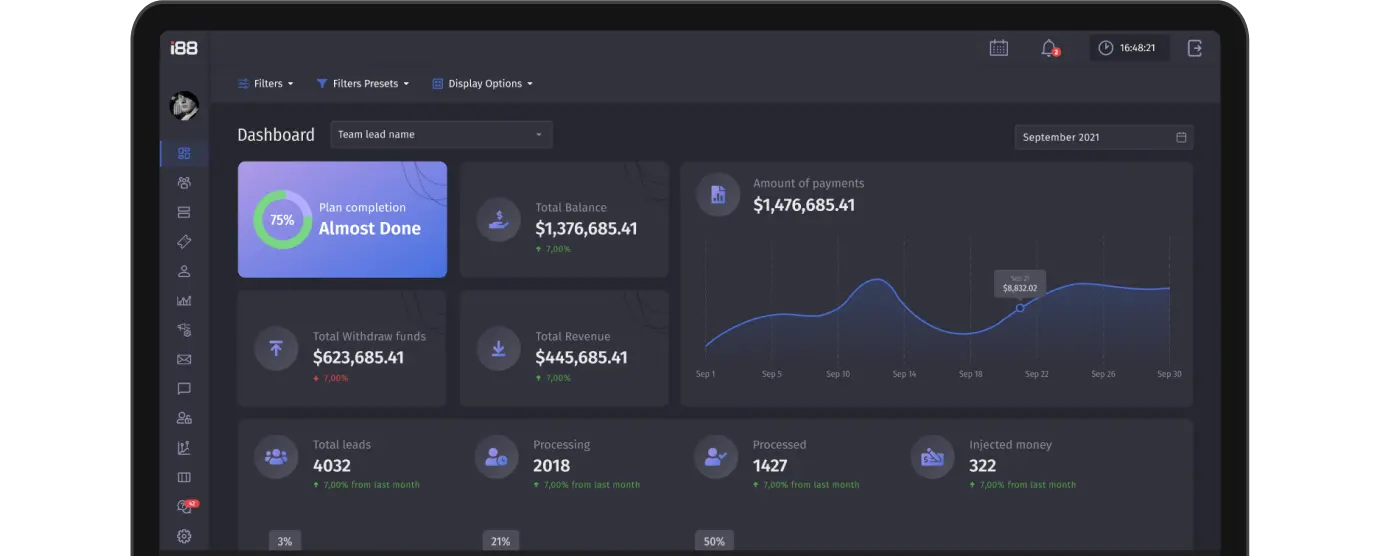Open the Display Options dropdown
The image size is (1382, 556).
[x=482, y=84]
